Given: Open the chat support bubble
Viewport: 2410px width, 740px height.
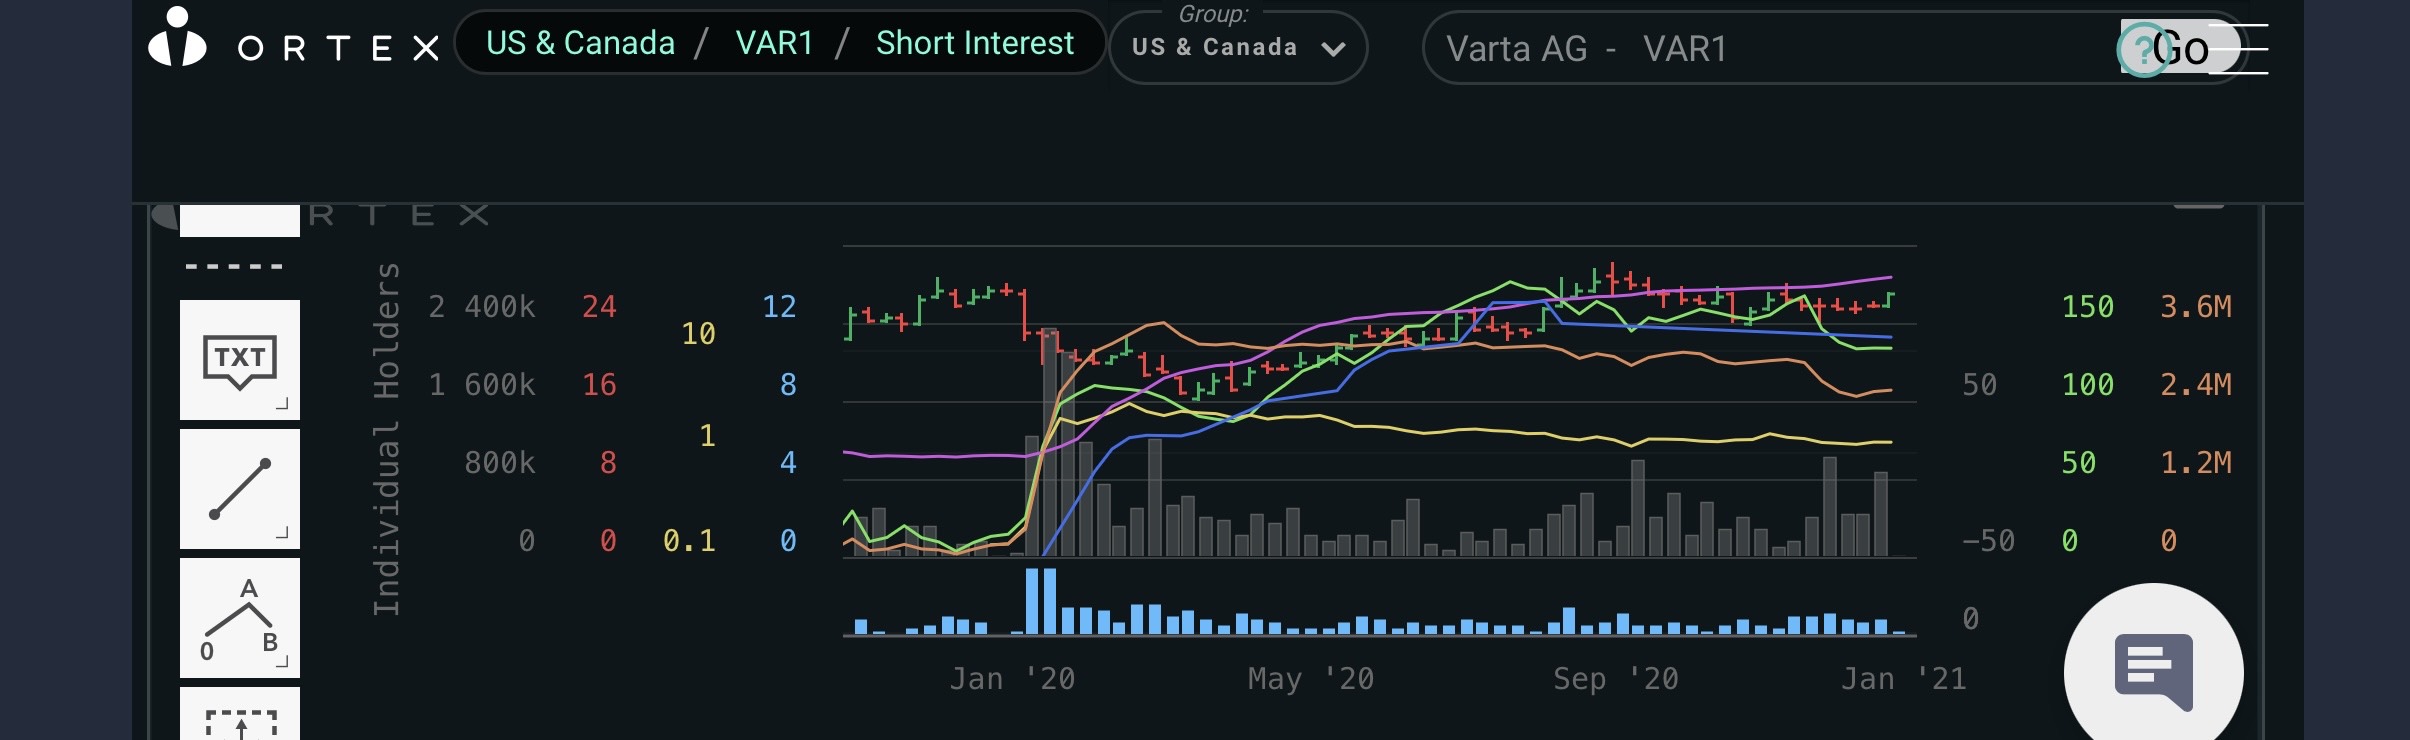Looking at the screenshot, I should tap(2153, 671).
